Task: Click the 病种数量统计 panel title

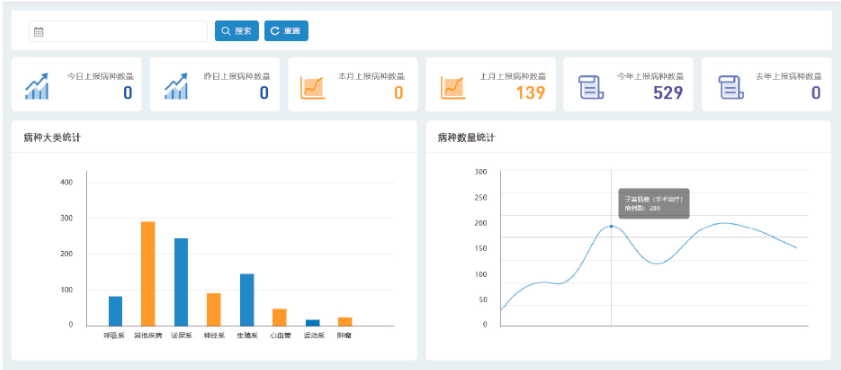Action: [466, 138]
